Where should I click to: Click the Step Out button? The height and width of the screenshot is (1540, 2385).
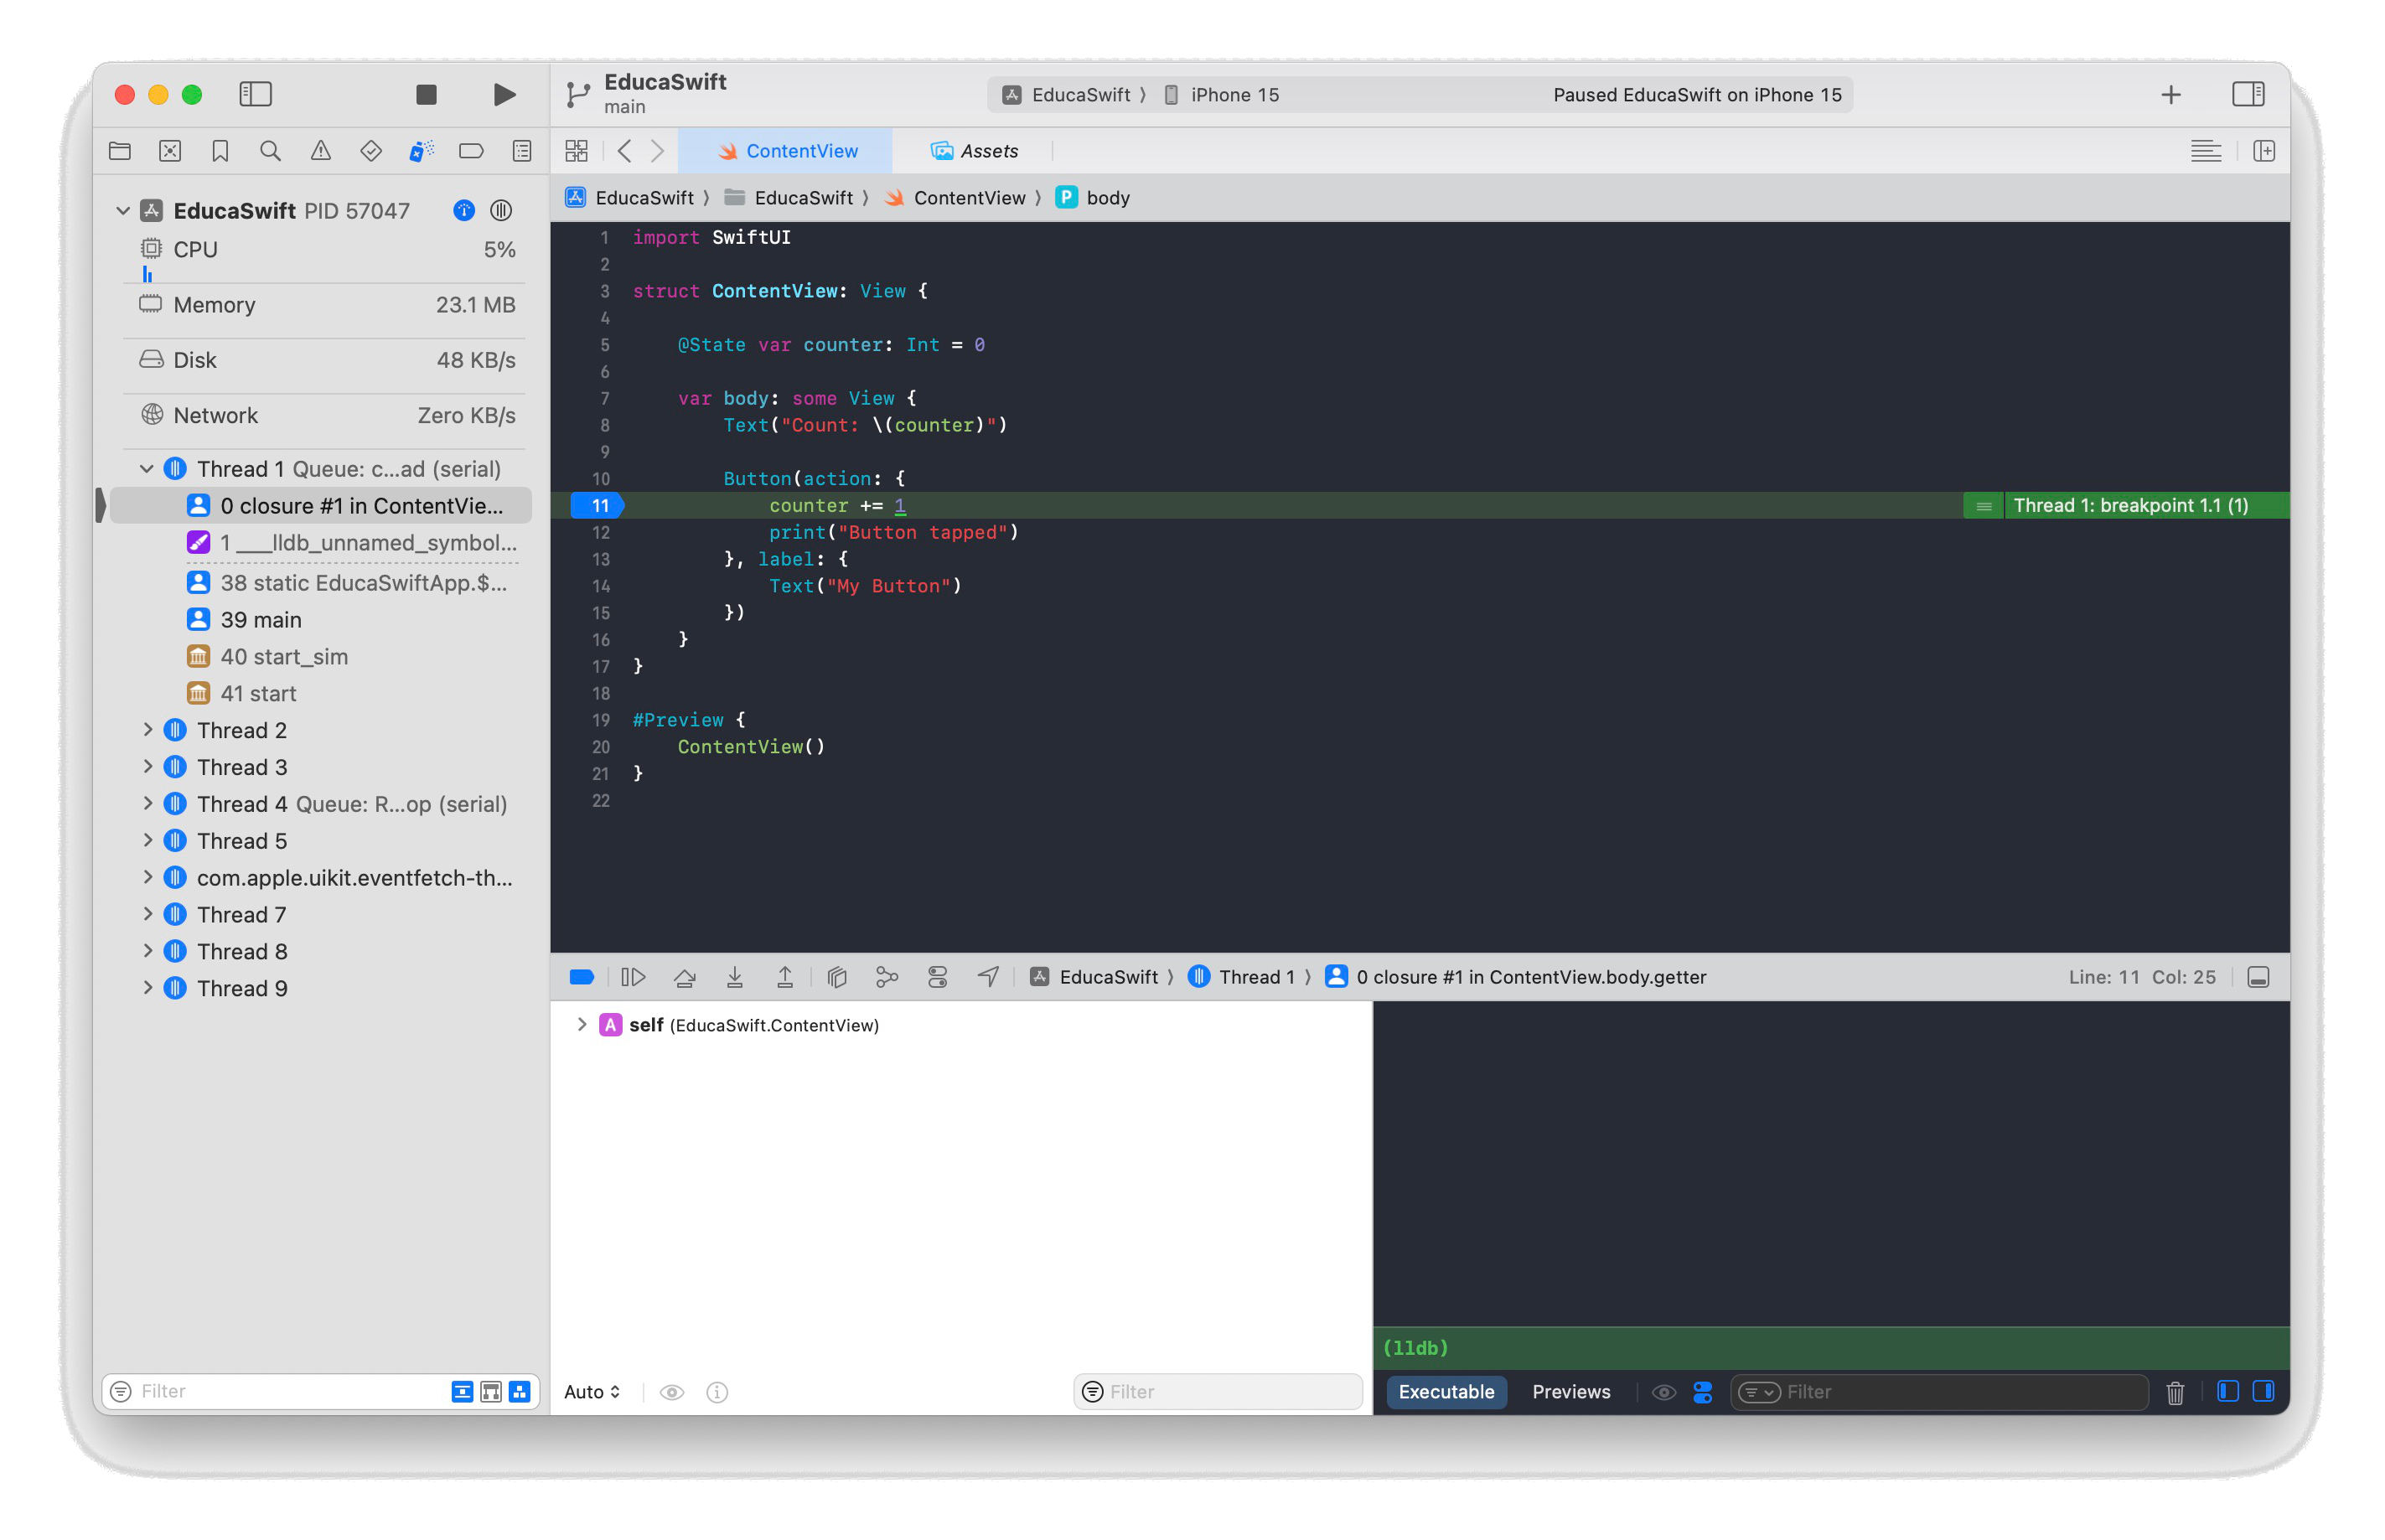(x=785, y=977)
